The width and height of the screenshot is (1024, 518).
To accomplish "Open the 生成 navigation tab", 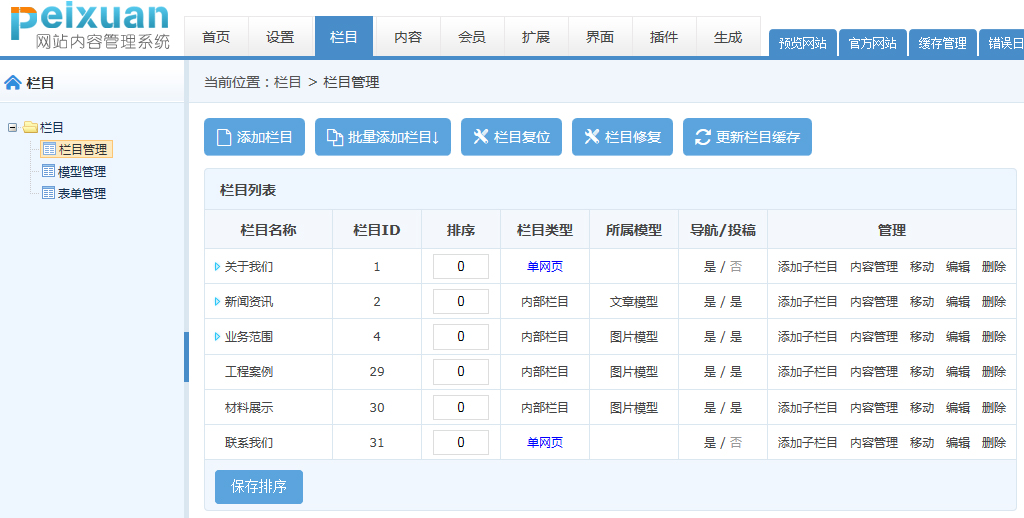I will (x=728, y=37).
